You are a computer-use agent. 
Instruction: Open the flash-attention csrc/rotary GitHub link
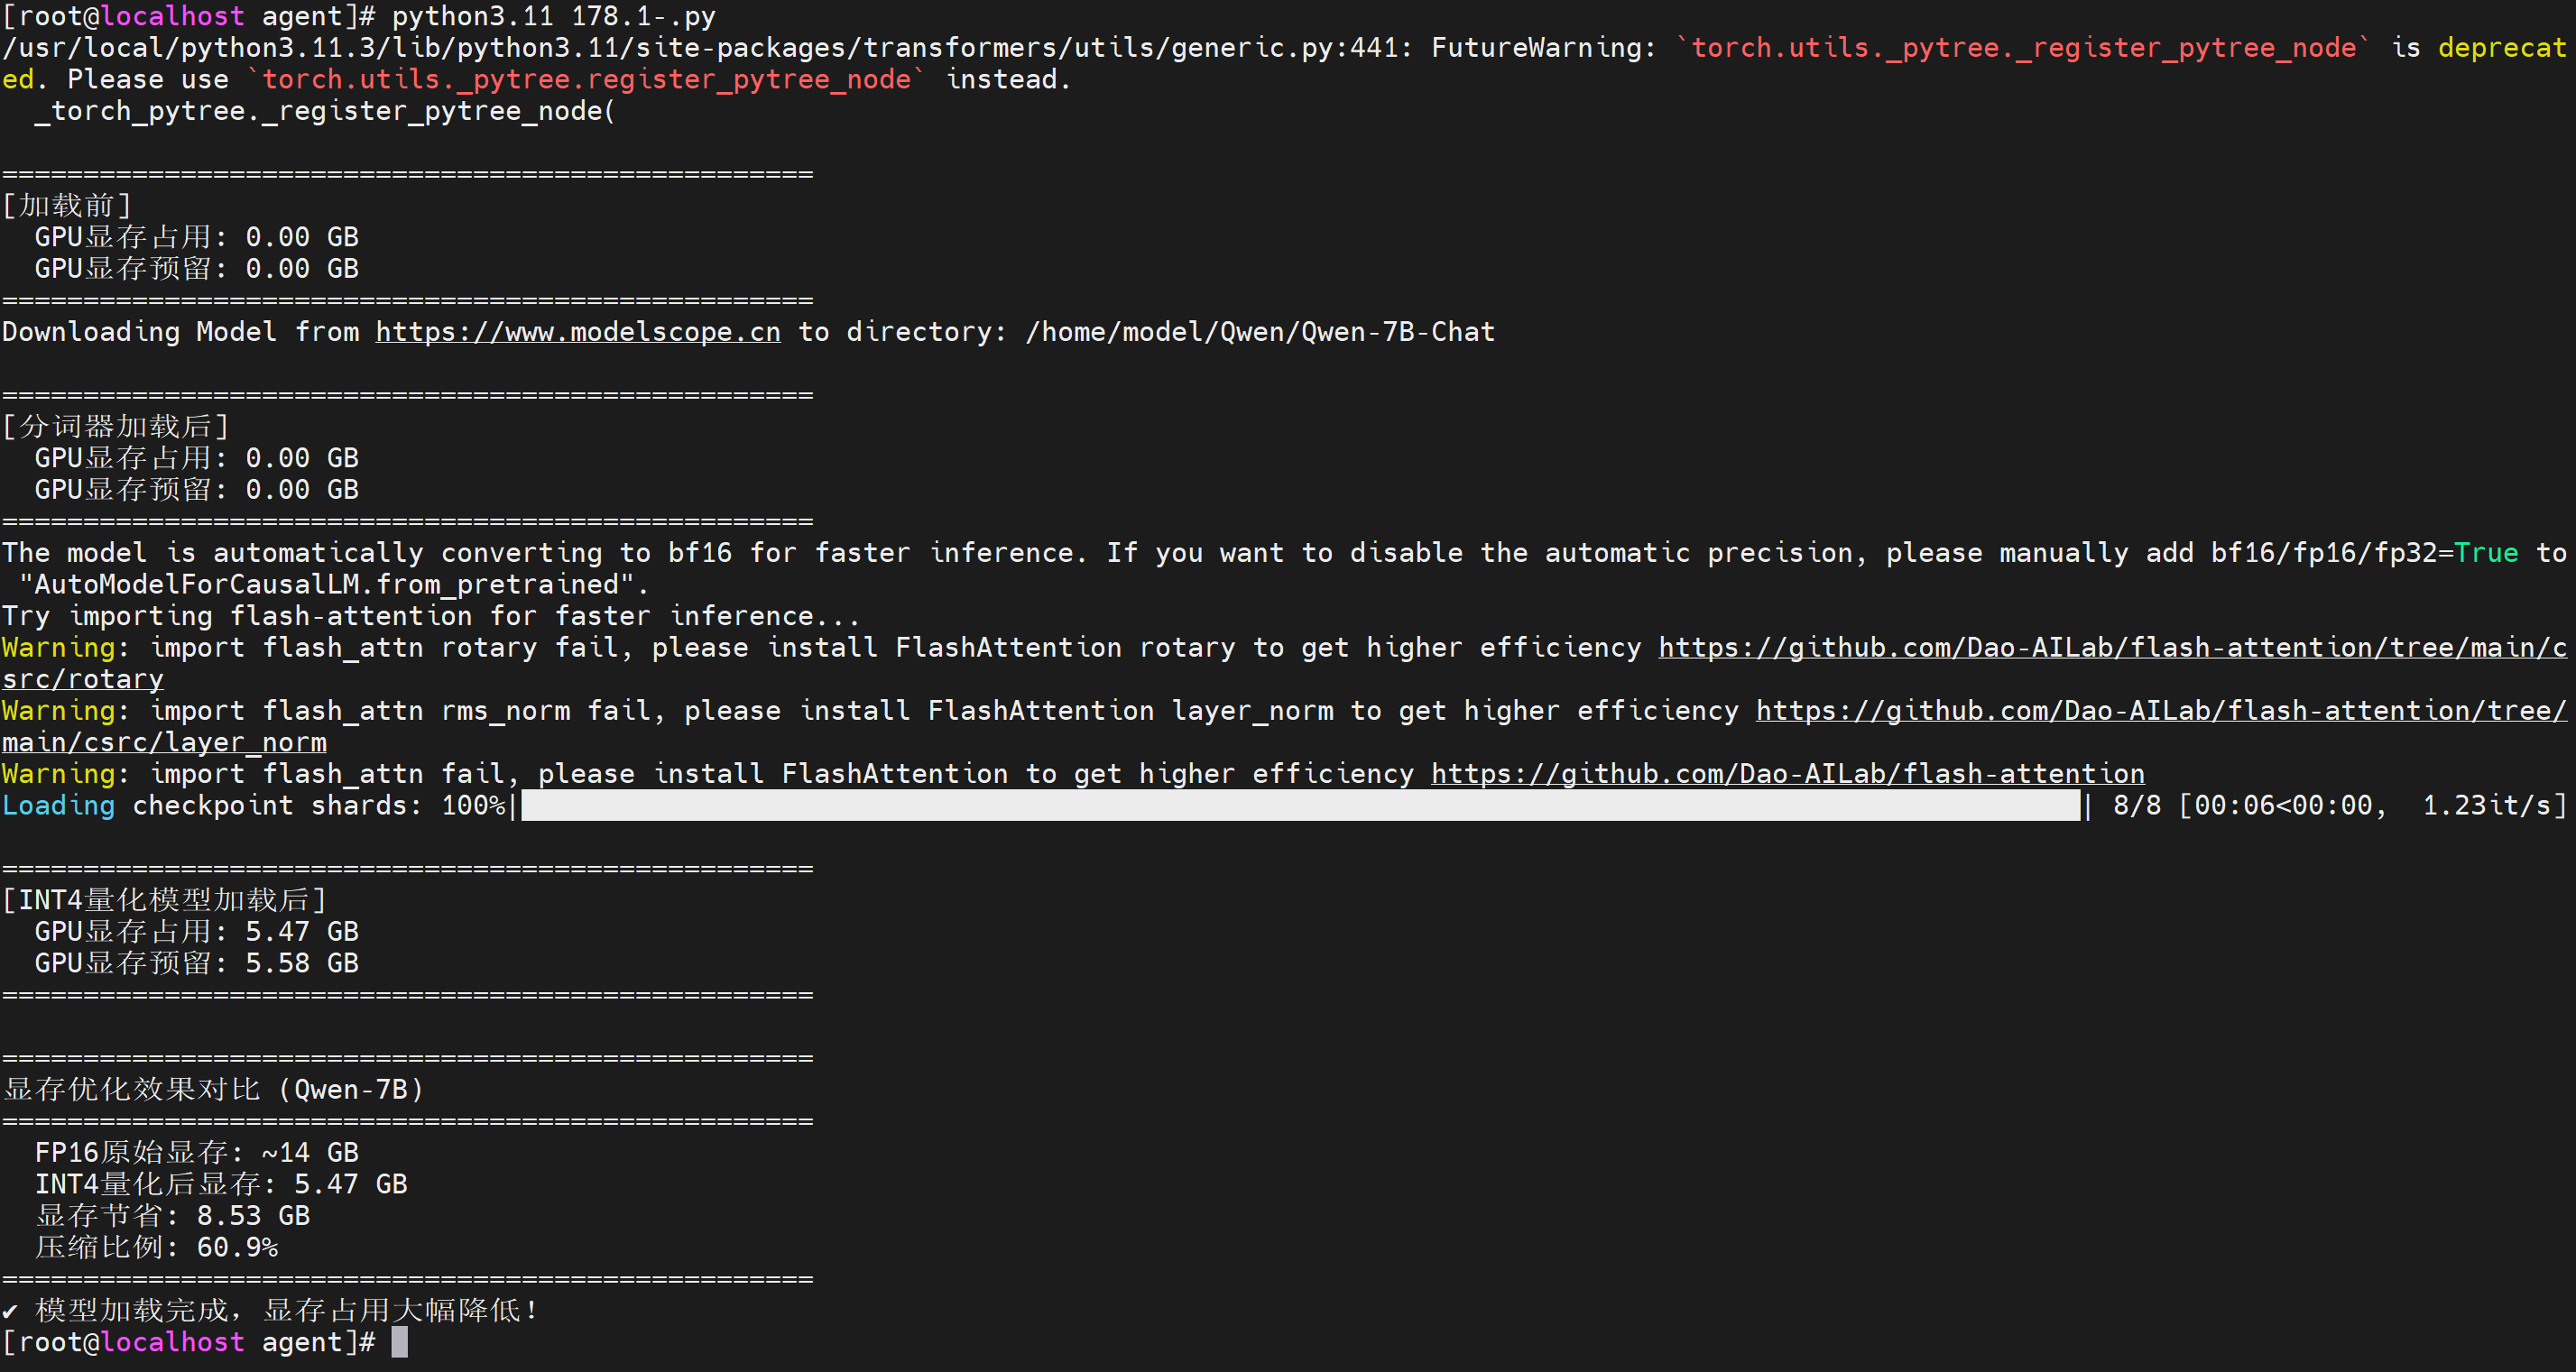coord(2112,648)
